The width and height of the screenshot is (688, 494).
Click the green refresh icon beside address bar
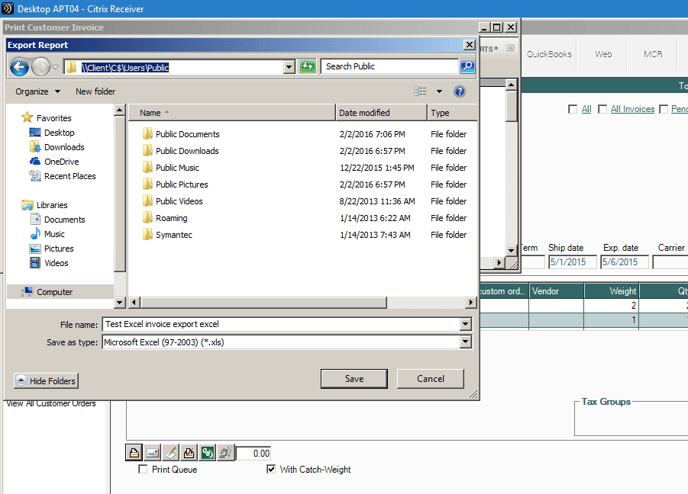(308, 67)
